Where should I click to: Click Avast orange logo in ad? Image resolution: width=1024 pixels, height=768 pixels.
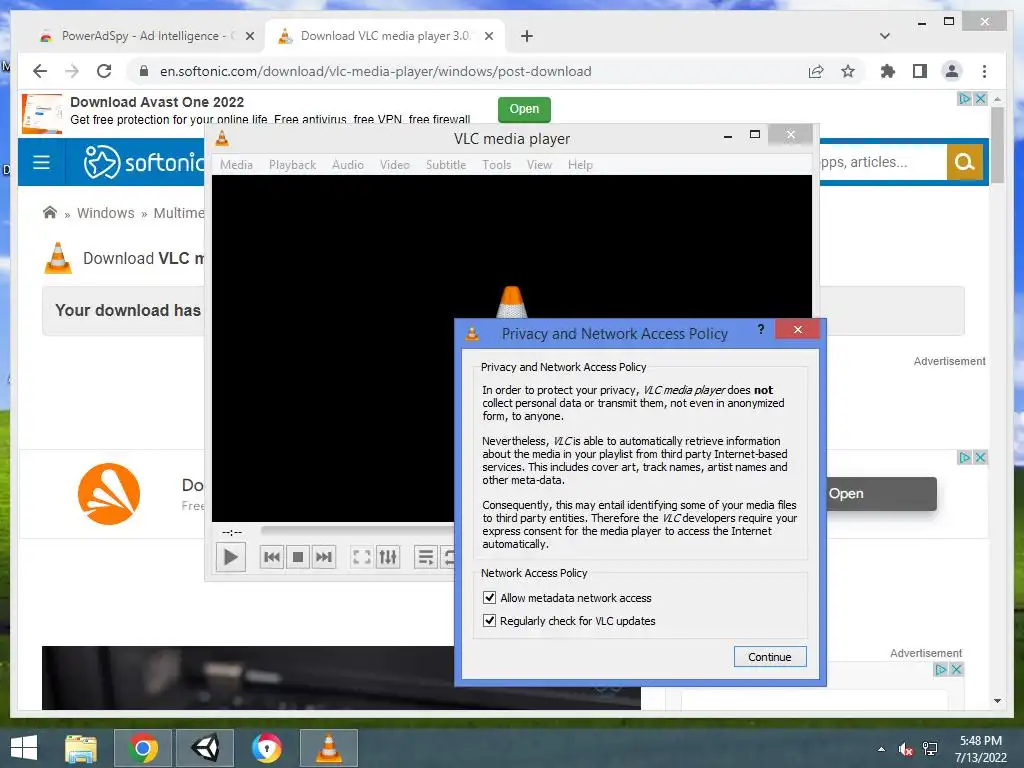pyautogui.click(x=109, y=494)
